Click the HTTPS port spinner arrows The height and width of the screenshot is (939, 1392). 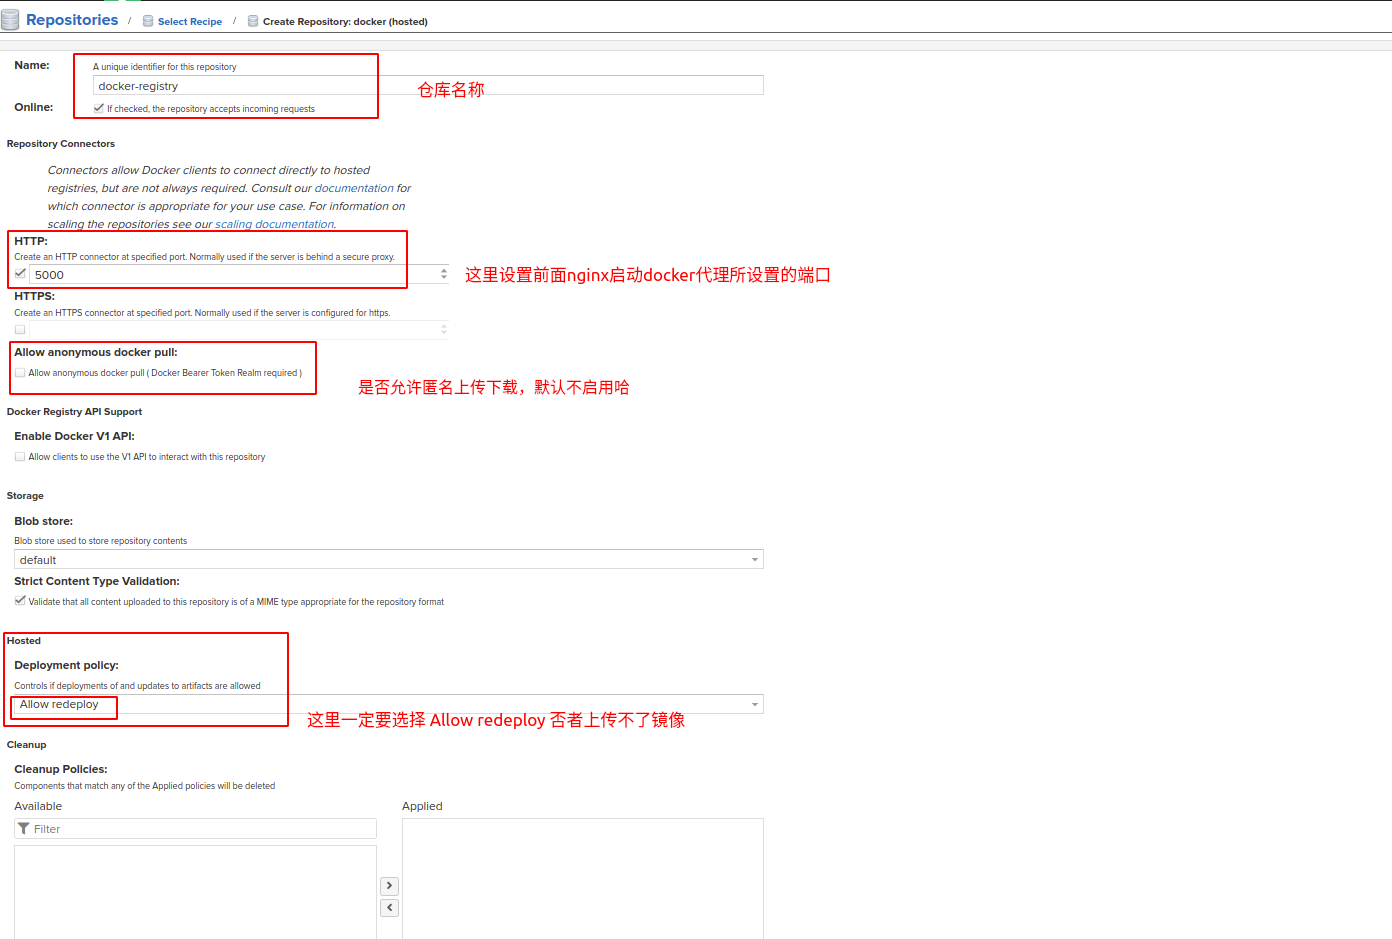pyautogui.click(x=444, y=329)
